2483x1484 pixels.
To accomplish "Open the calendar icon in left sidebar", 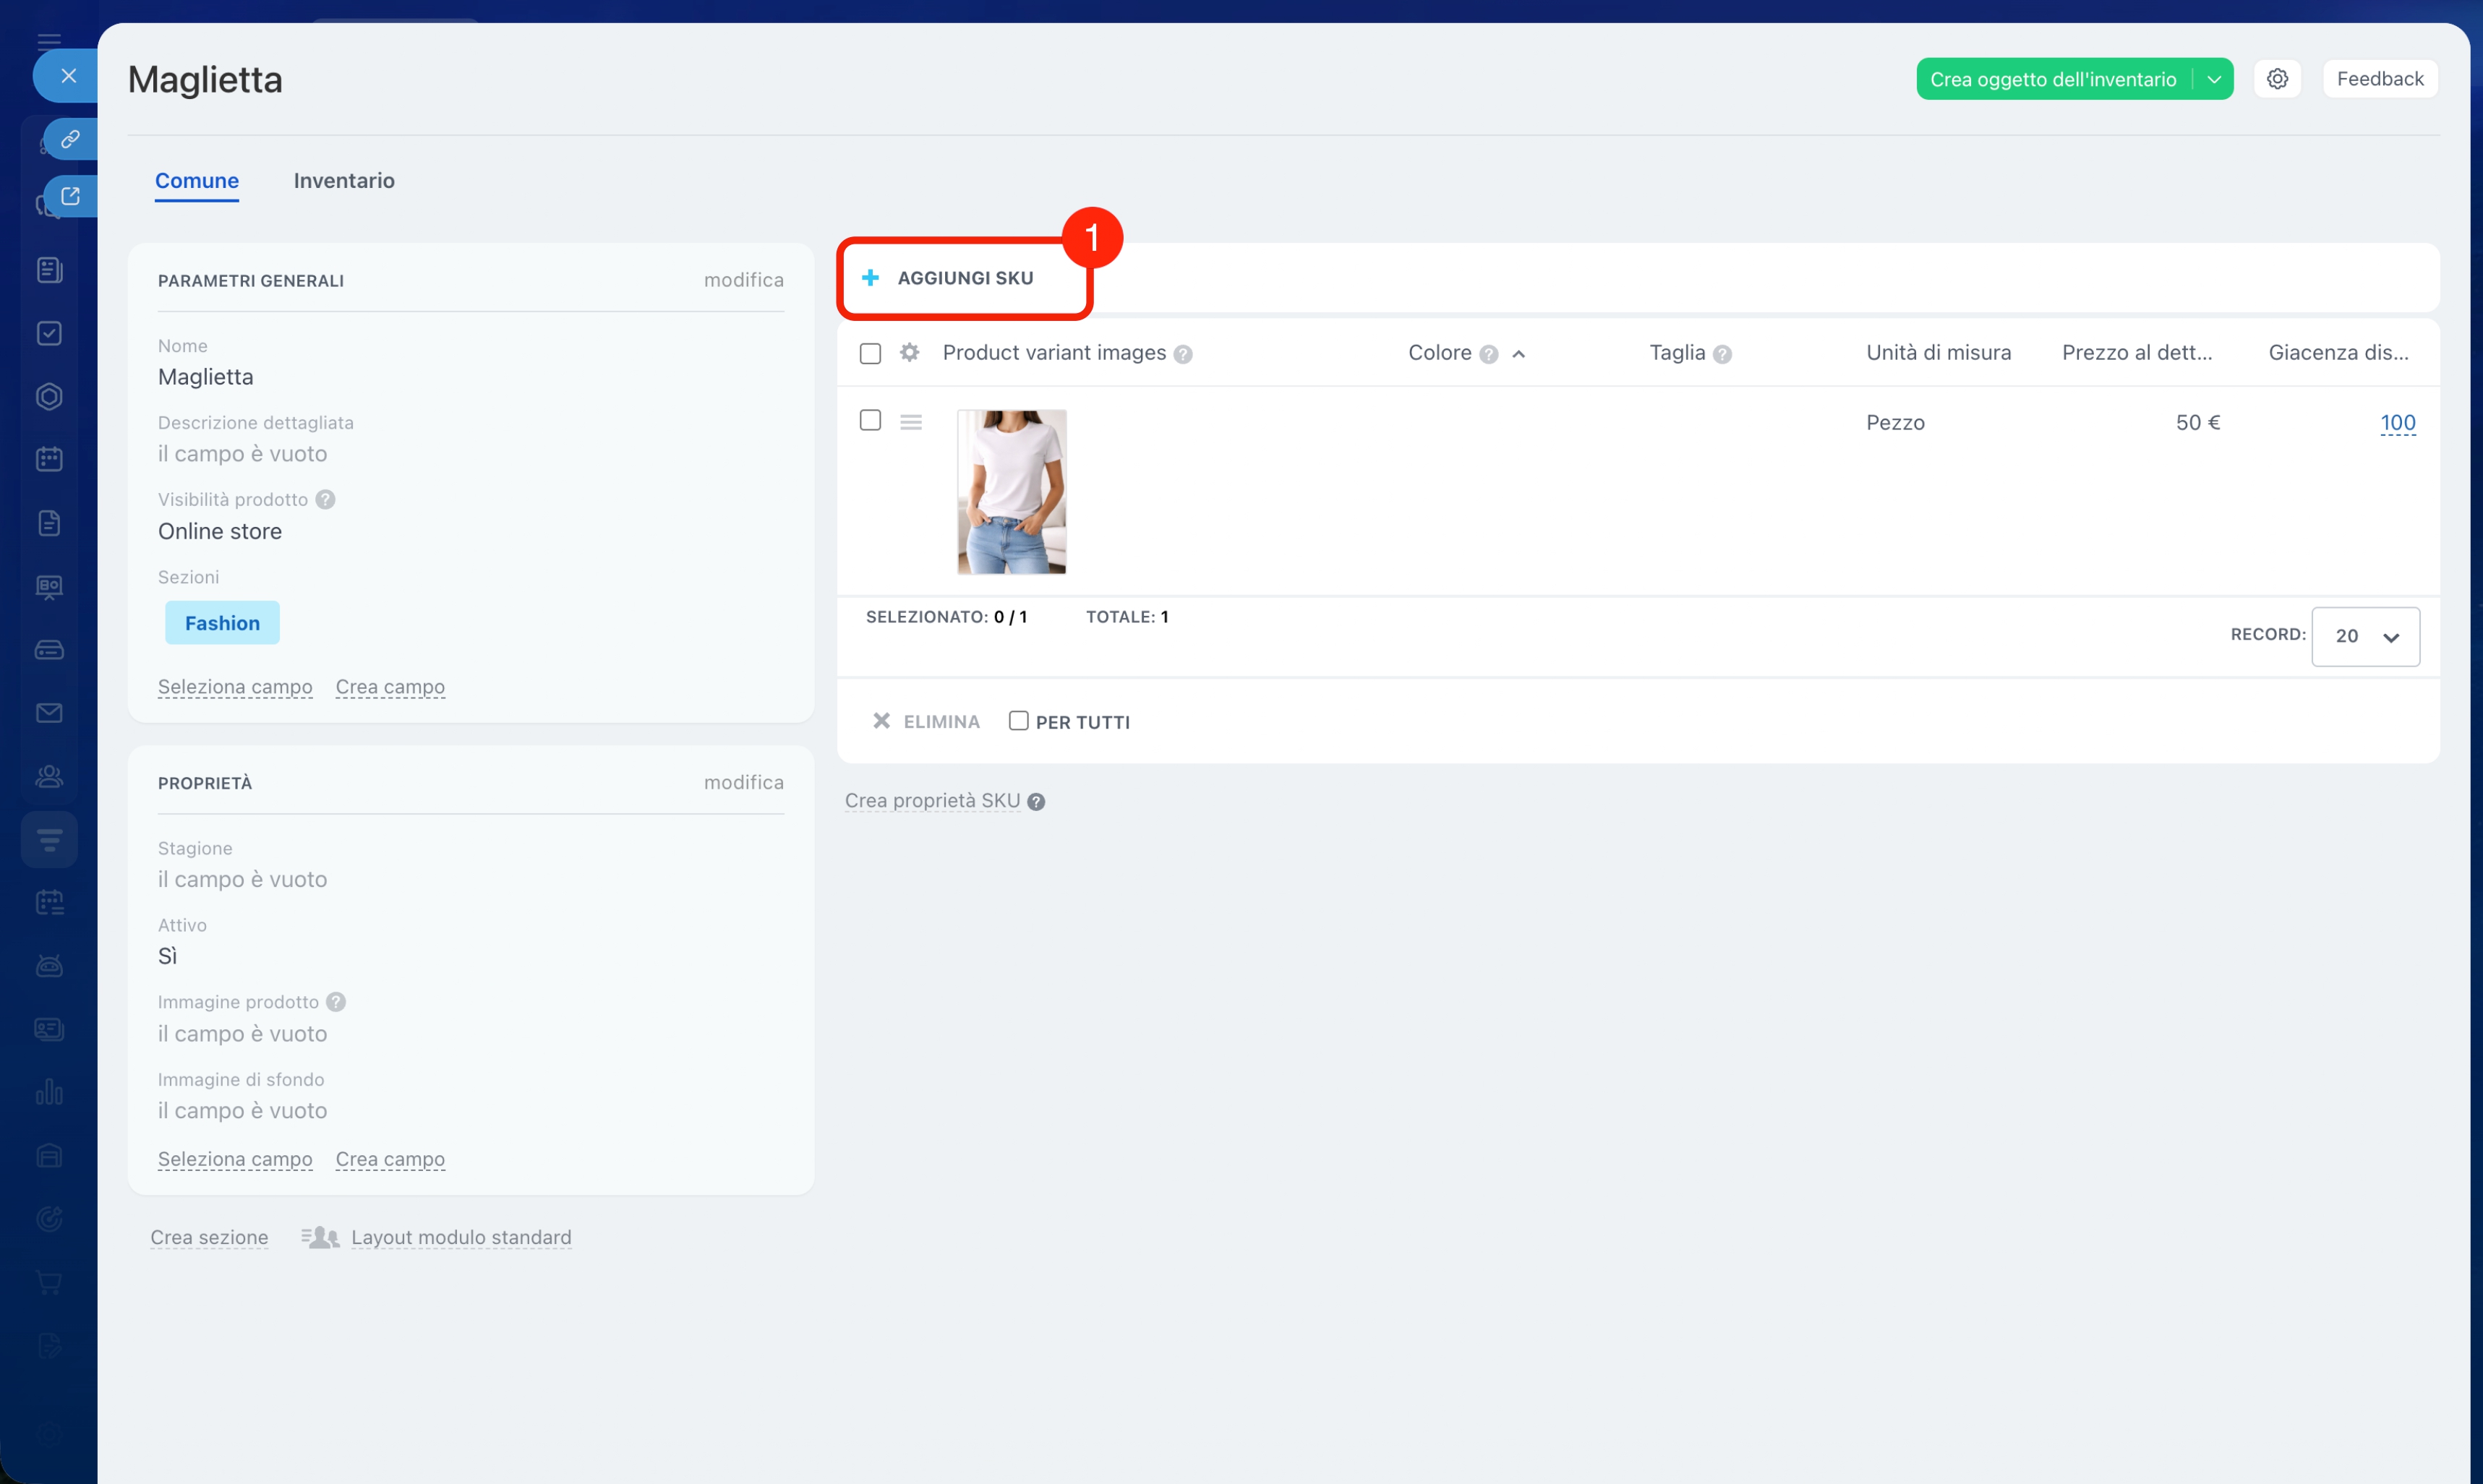I will (x=49, y=459).
